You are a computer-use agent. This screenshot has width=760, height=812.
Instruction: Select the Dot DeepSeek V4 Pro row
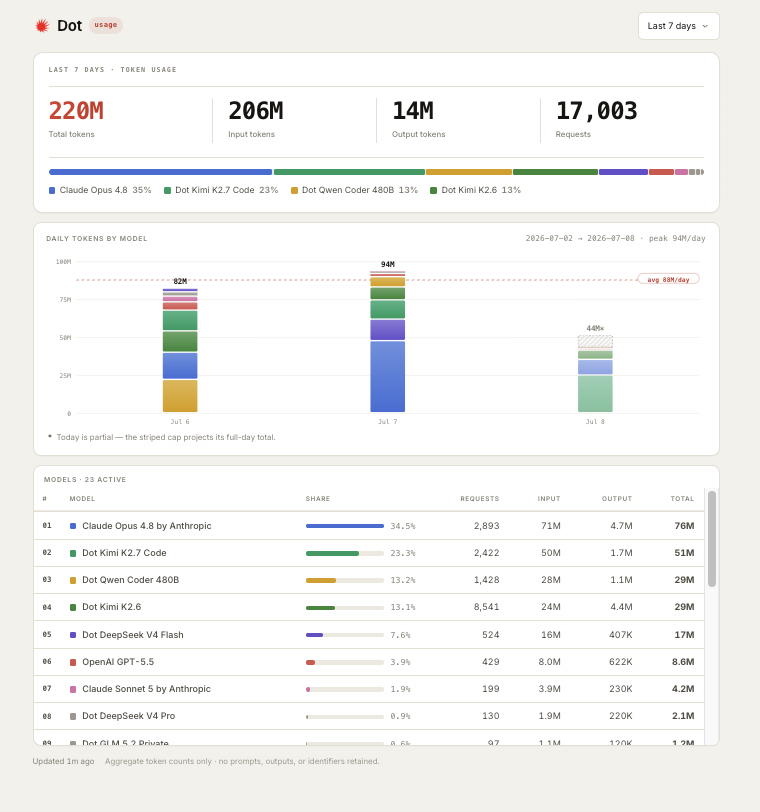369,716
